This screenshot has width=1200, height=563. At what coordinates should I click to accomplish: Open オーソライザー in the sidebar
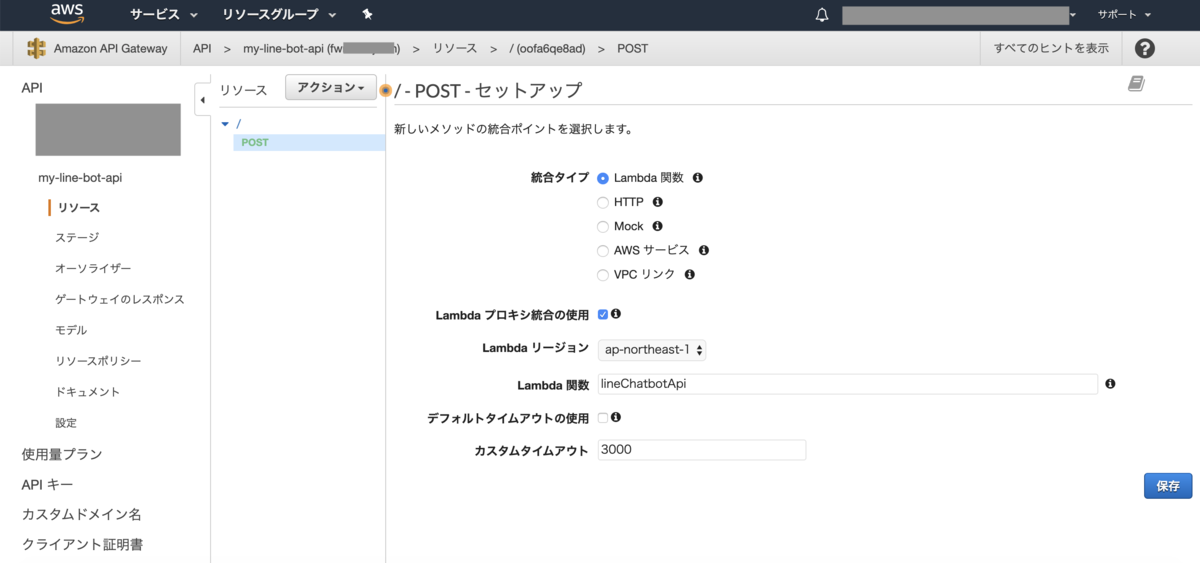(93, 269)
